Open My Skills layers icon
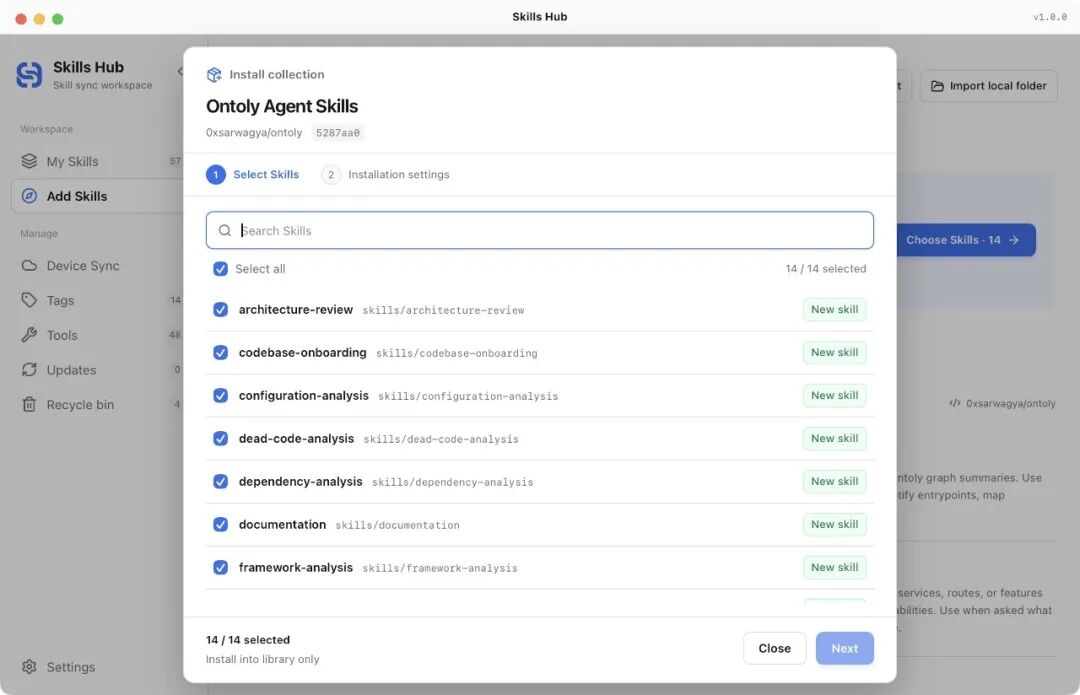 (x=29, y=161)
